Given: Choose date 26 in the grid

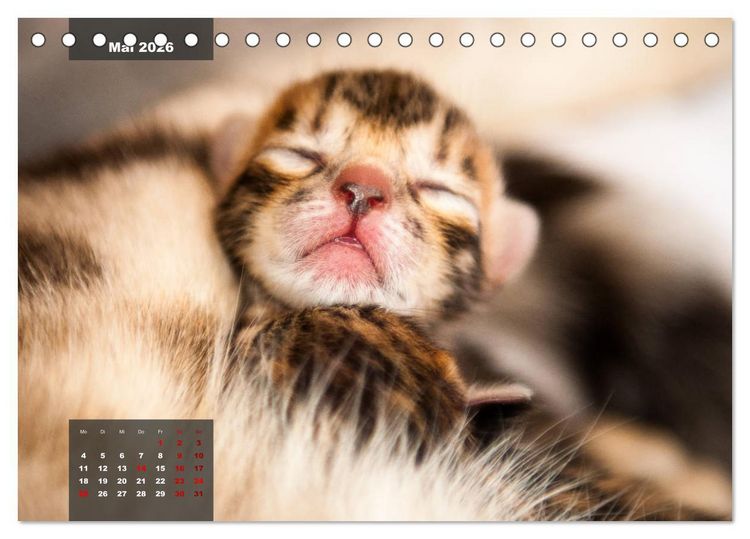Looking at the screenshot, I should click(103, 494).
